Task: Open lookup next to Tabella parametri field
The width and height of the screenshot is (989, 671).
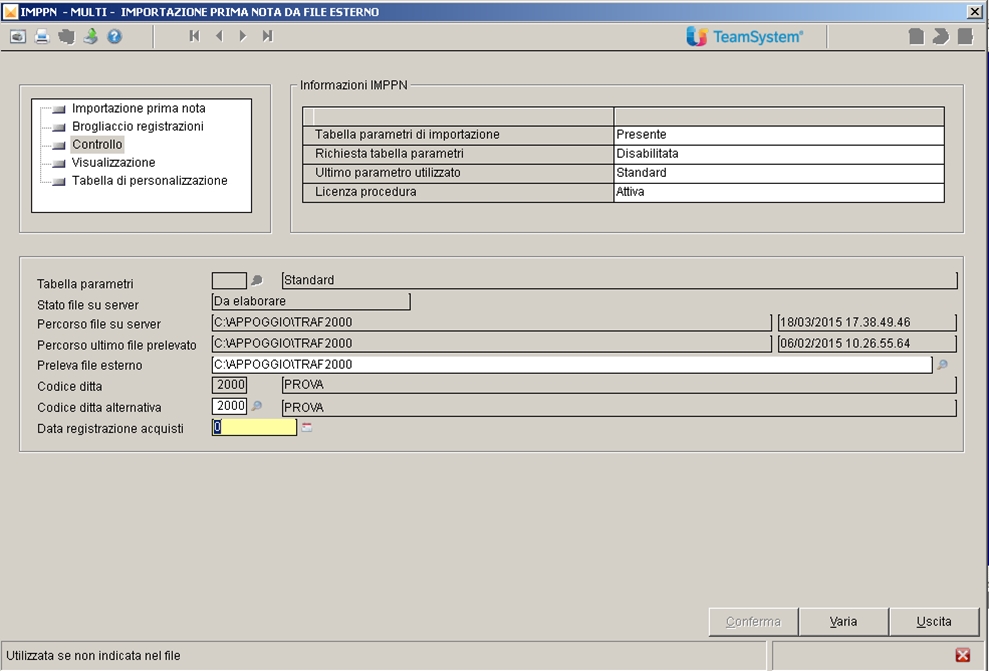Action: [x=257, y=280]
